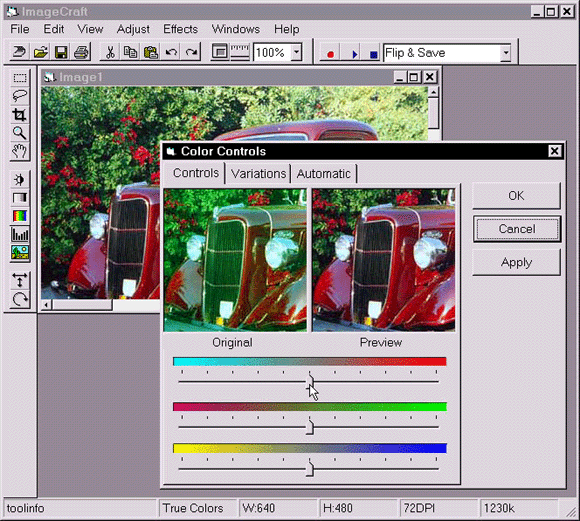Click the magenta-green slider handle
580x521 pixels.
tap(310, 427)
